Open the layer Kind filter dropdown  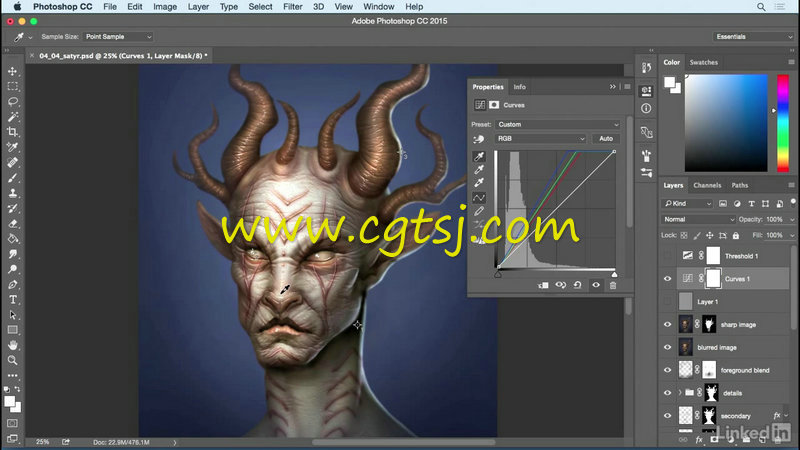pos(687,204)
